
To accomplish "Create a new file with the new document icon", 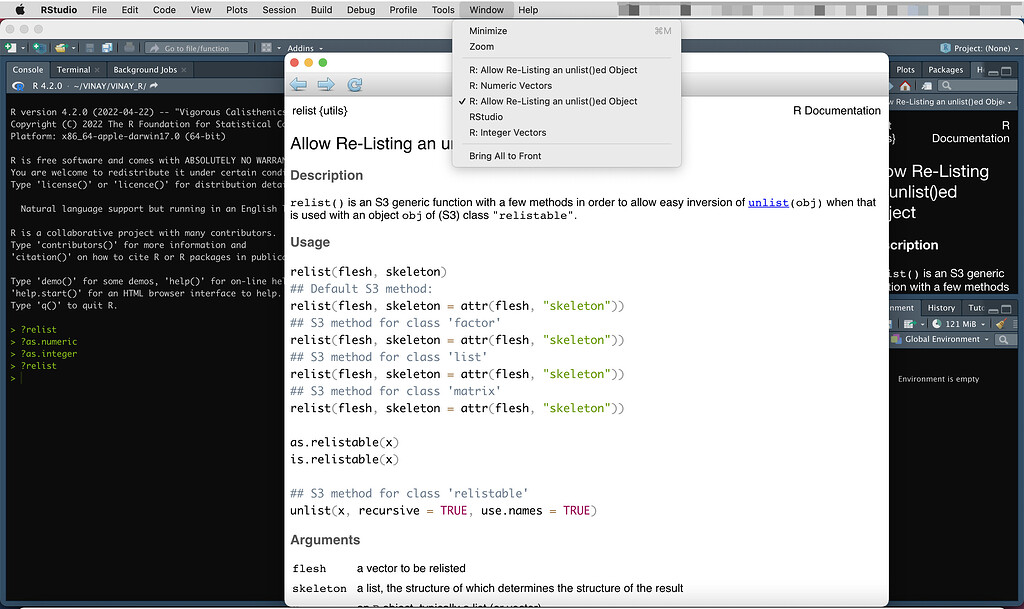I will click(x=10, y=47).
